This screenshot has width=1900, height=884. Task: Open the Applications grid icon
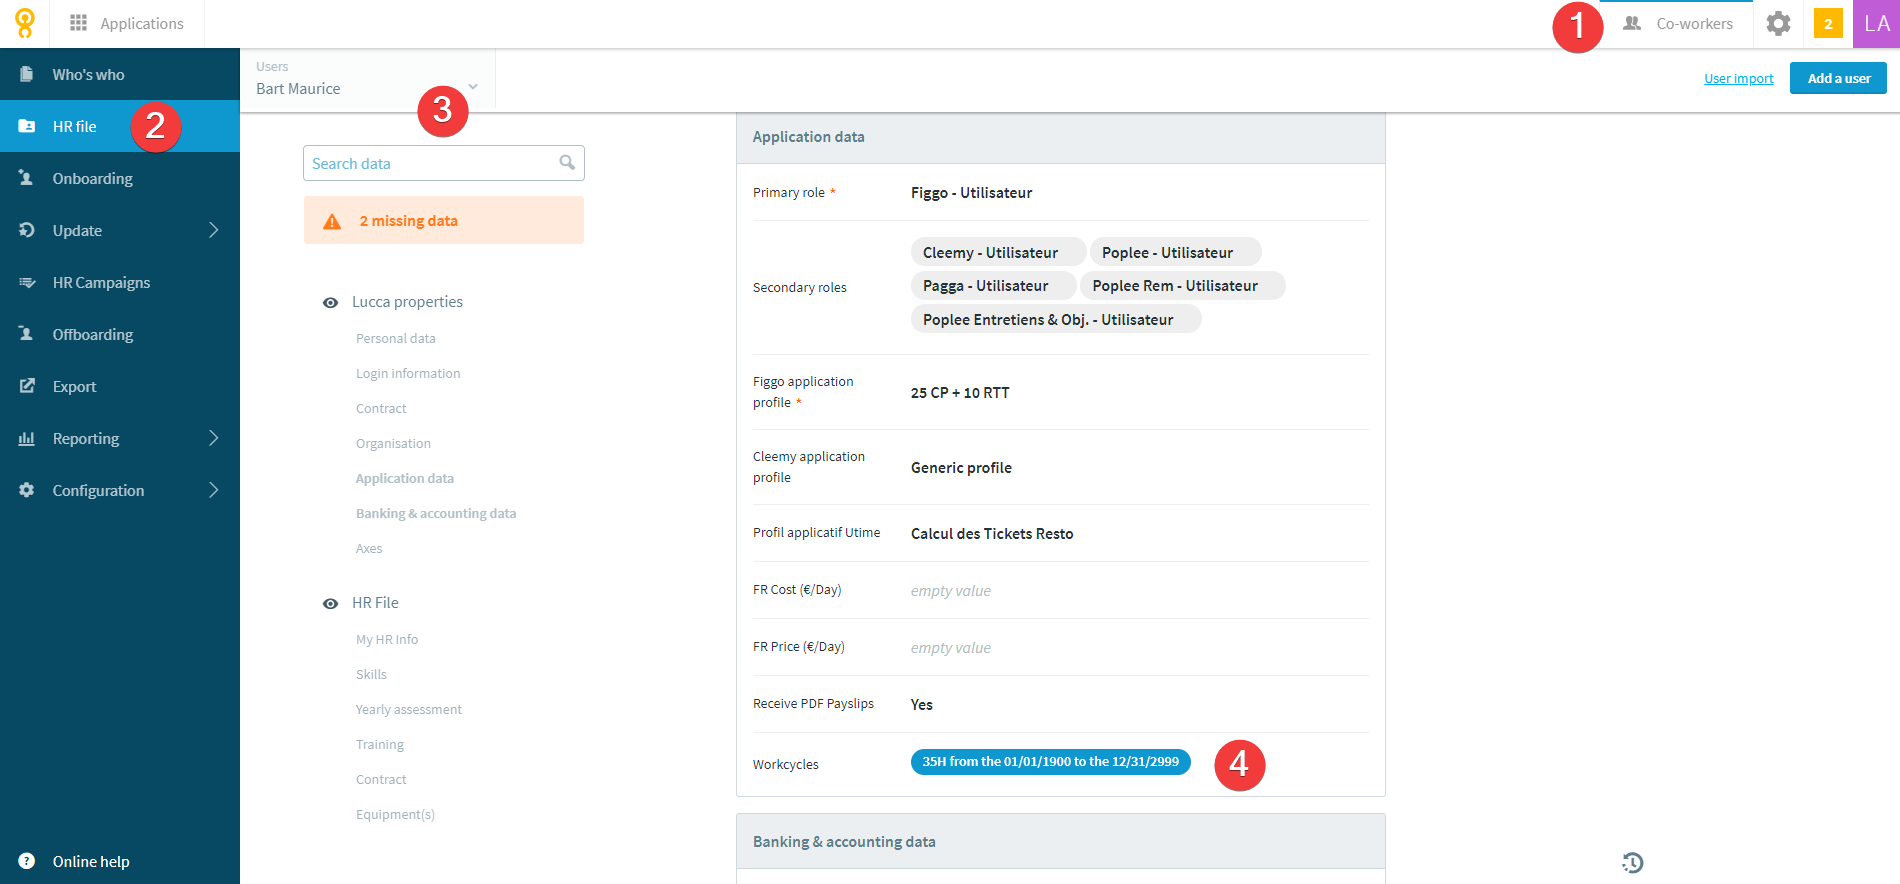click(x=78, y=23)
